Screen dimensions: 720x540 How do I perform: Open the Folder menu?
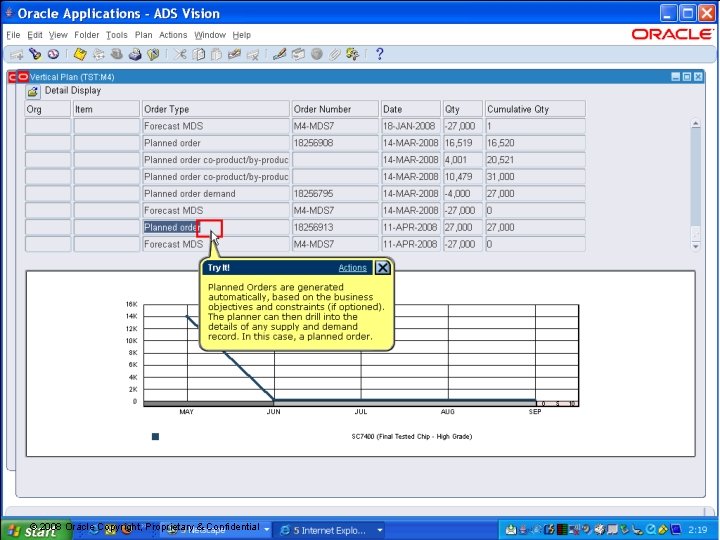tap(87, 35)
